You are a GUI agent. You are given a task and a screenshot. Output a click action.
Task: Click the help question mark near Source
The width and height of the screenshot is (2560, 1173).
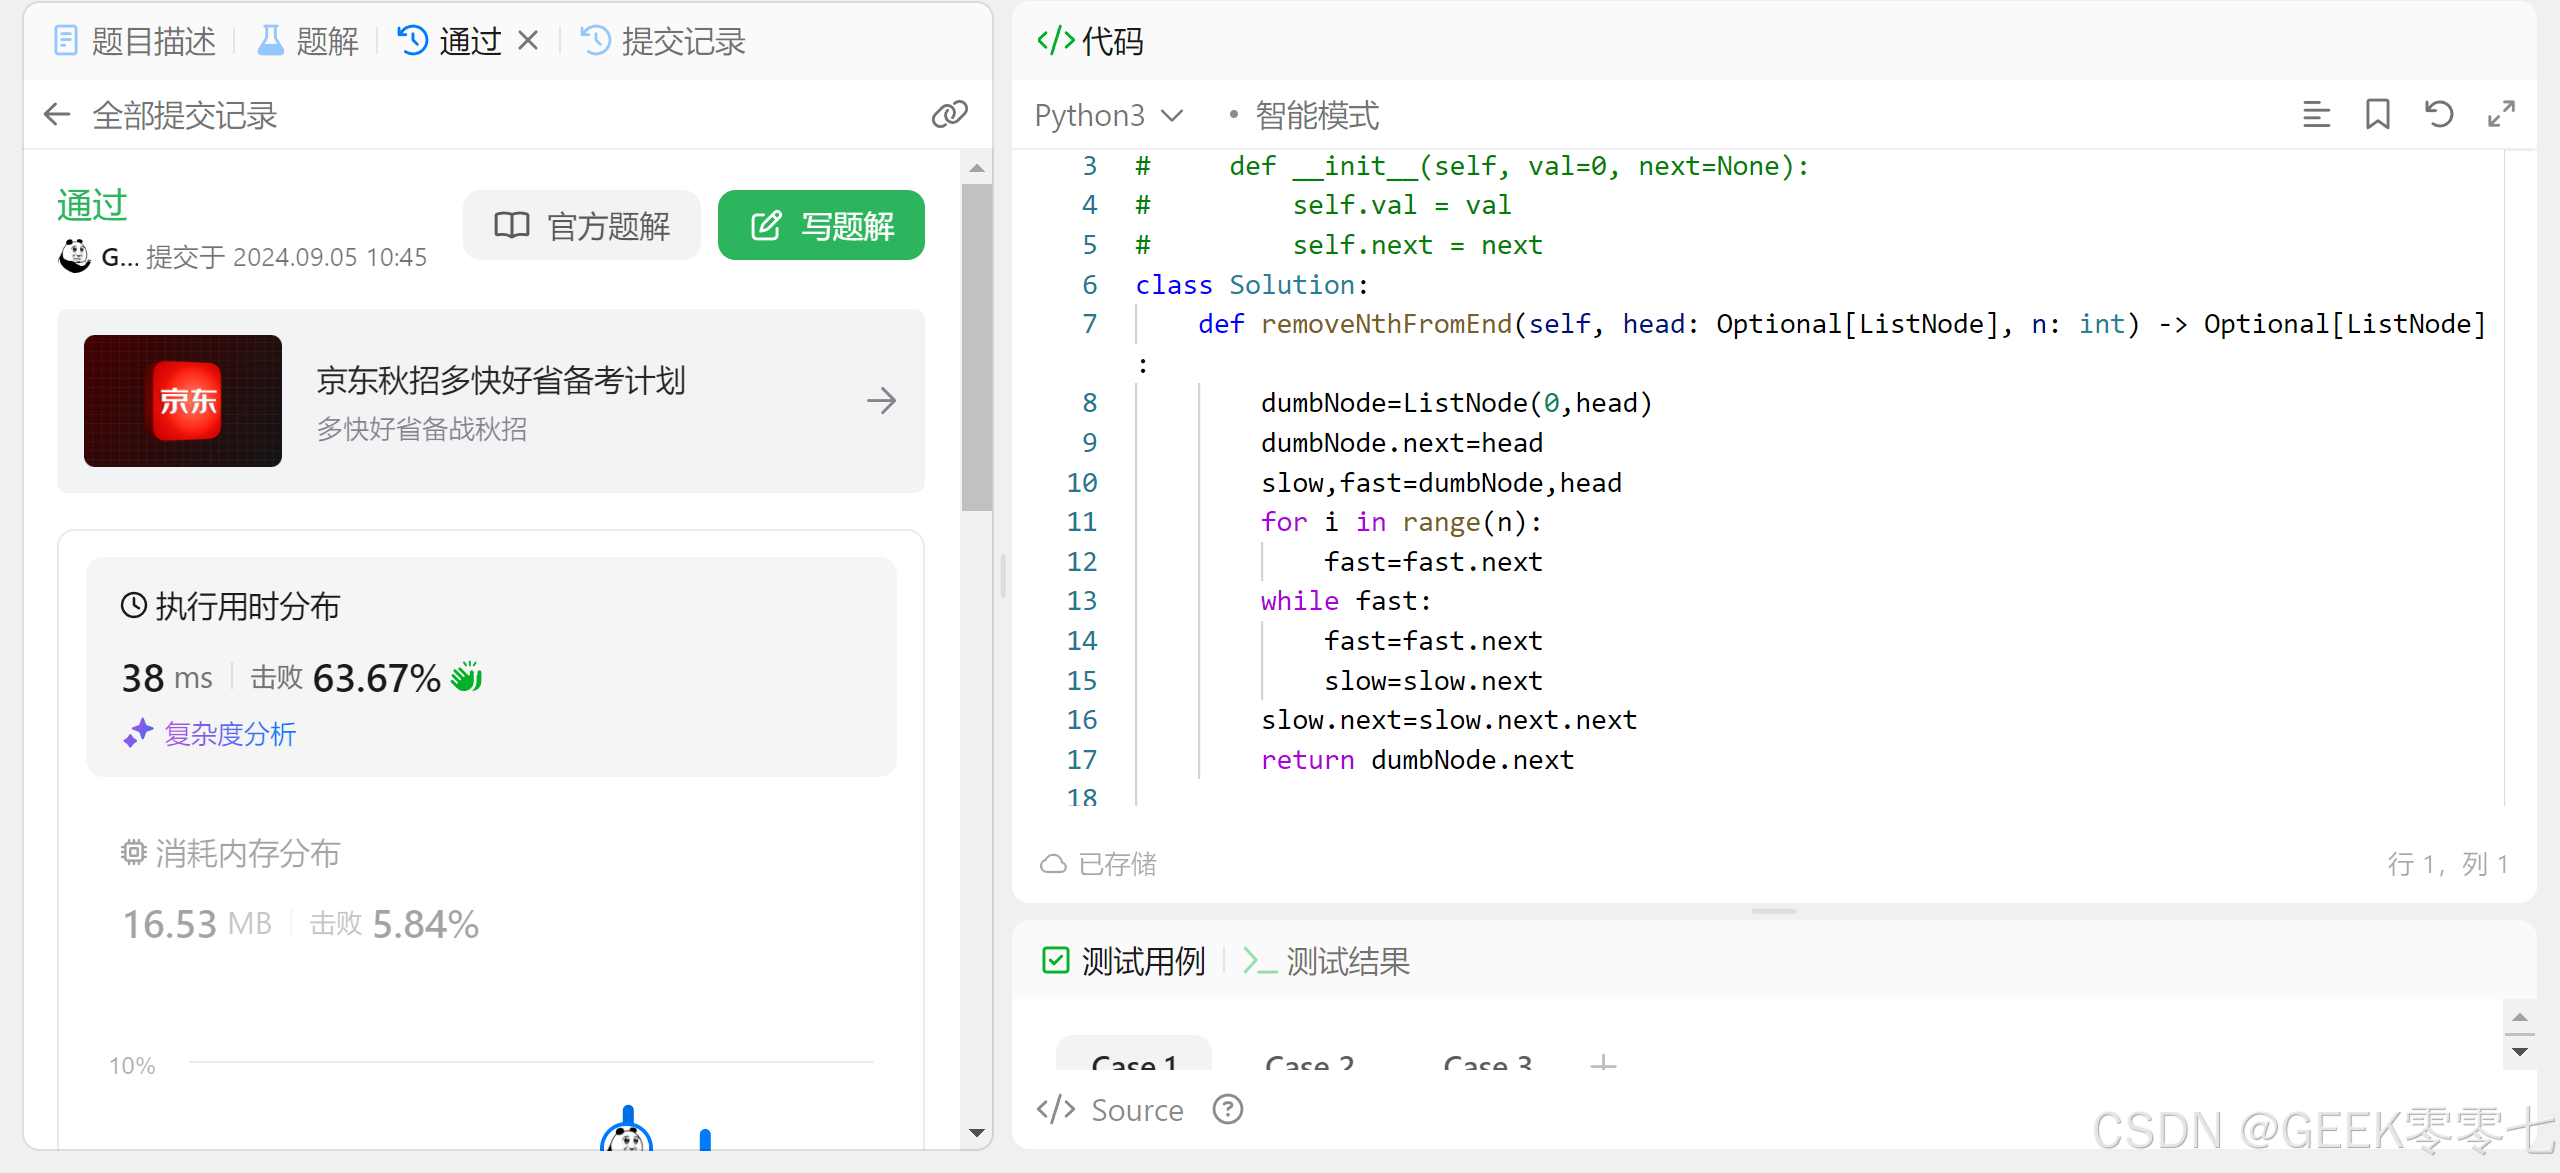click(1227, 1109)
